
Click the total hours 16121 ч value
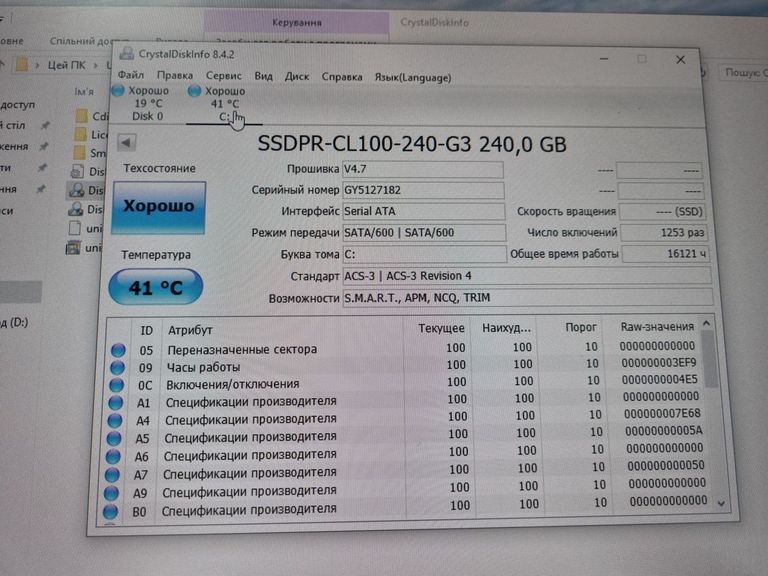tap(665, 254)
